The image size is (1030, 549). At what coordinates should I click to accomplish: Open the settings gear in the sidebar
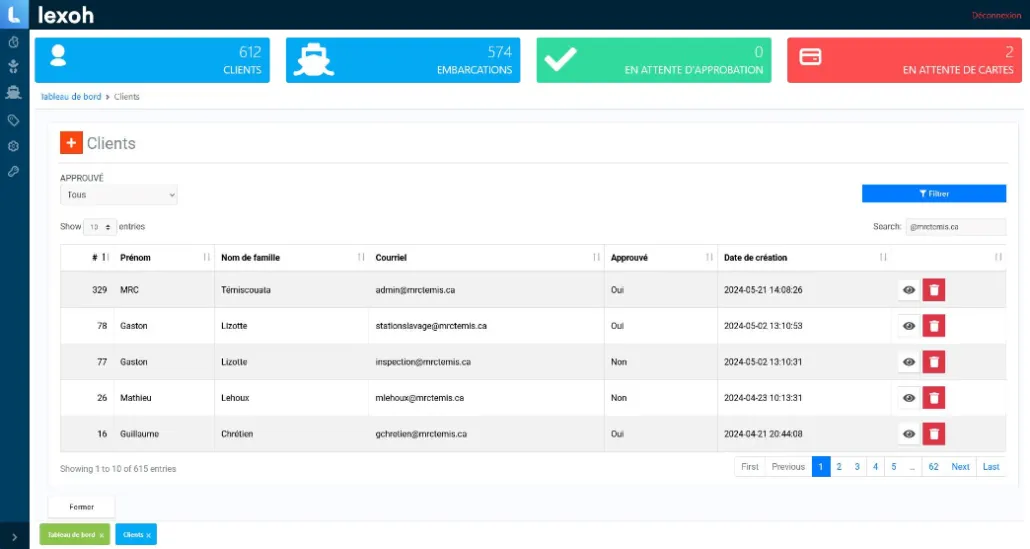14,146
